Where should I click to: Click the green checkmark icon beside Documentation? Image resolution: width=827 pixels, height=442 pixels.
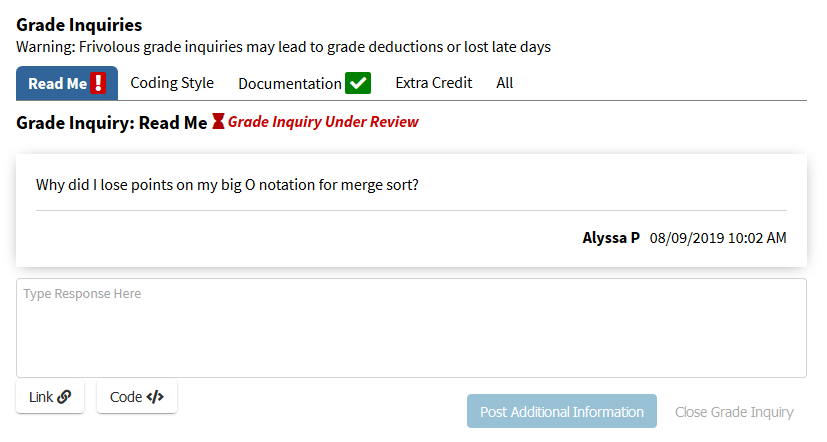click(358, 83)
